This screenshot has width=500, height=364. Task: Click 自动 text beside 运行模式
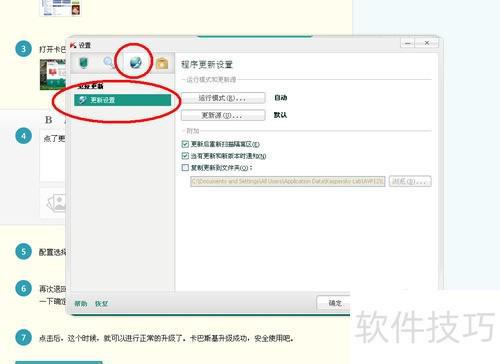(x=281, y=98)
